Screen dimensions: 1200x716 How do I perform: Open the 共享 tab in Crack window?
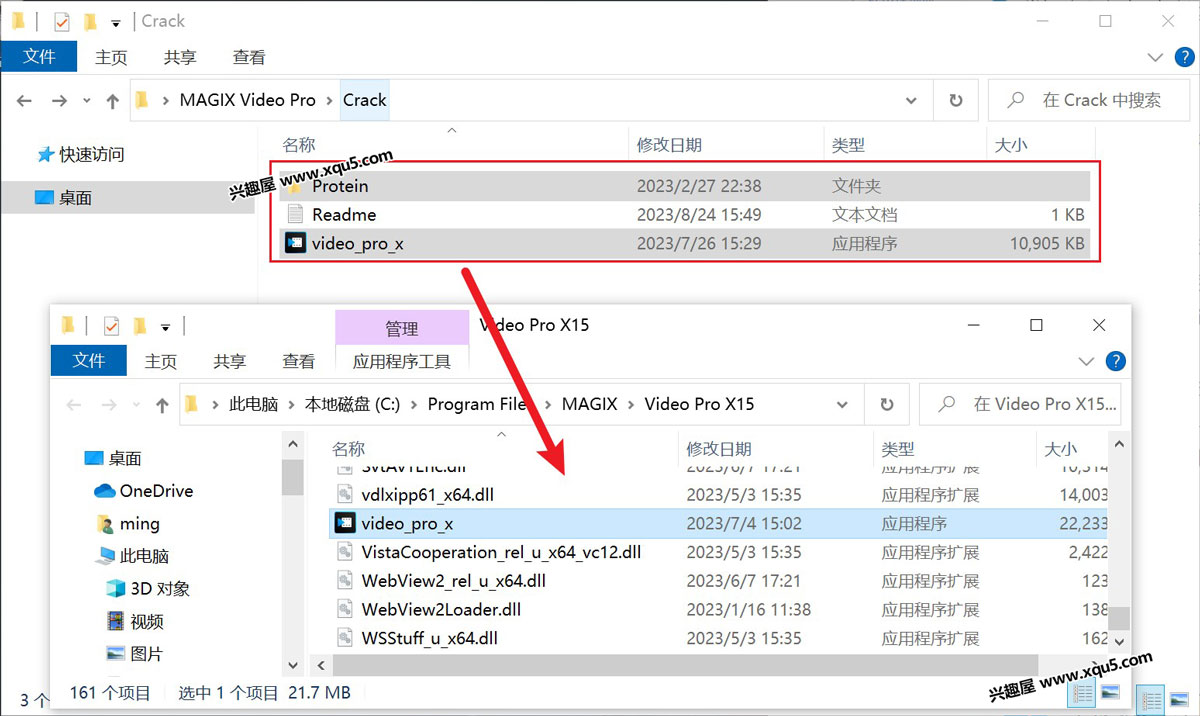(180, 58)
